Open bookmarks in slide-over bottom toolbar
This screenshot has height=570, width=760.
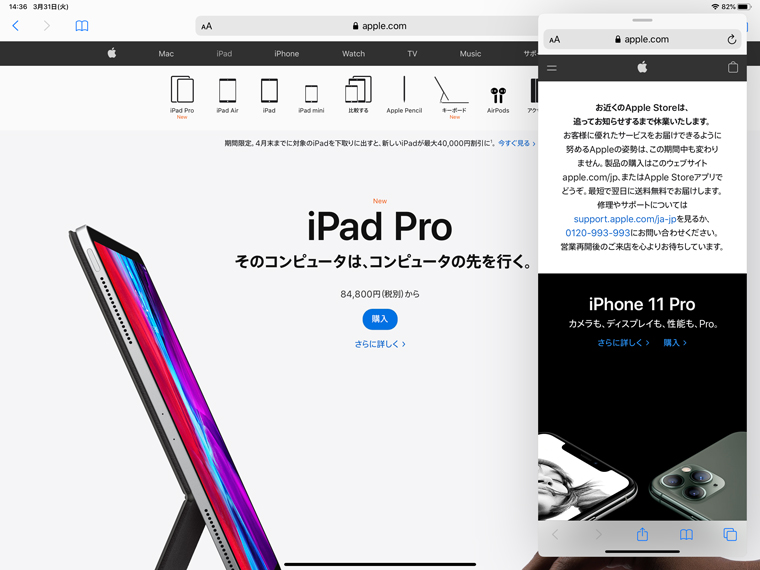click(x=686, y=535)
